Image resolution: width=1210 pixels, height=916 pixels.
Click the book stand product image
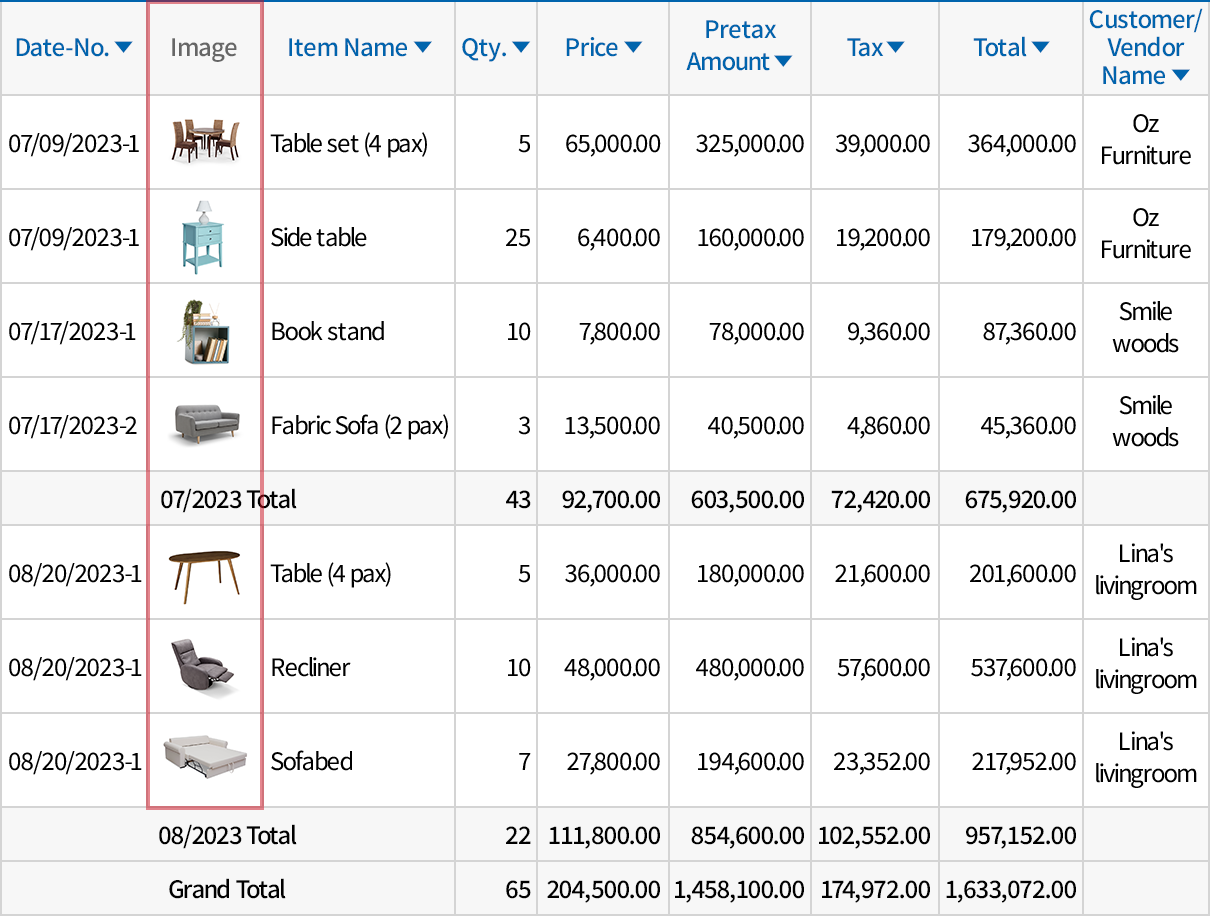(204, 330)
